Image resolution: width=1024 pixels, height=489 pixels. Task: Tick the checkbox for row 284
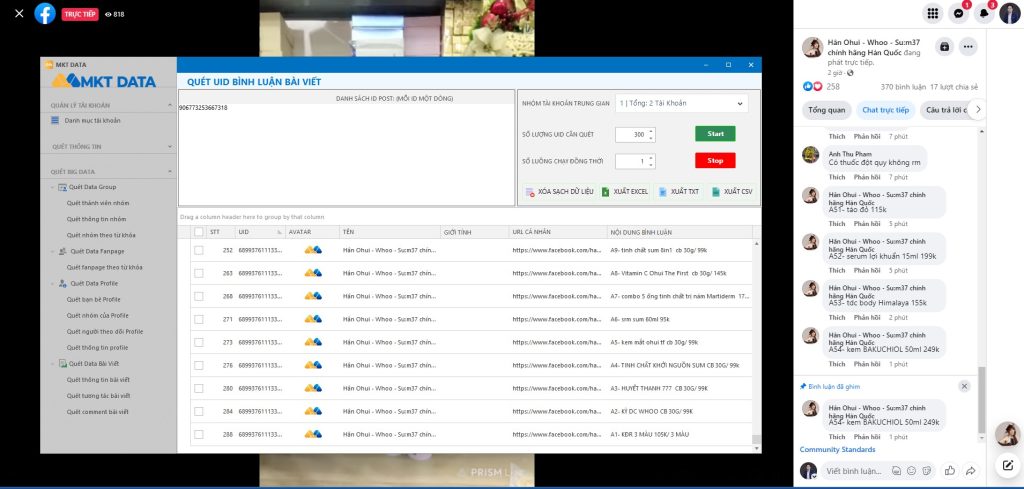tap(199, 411)
